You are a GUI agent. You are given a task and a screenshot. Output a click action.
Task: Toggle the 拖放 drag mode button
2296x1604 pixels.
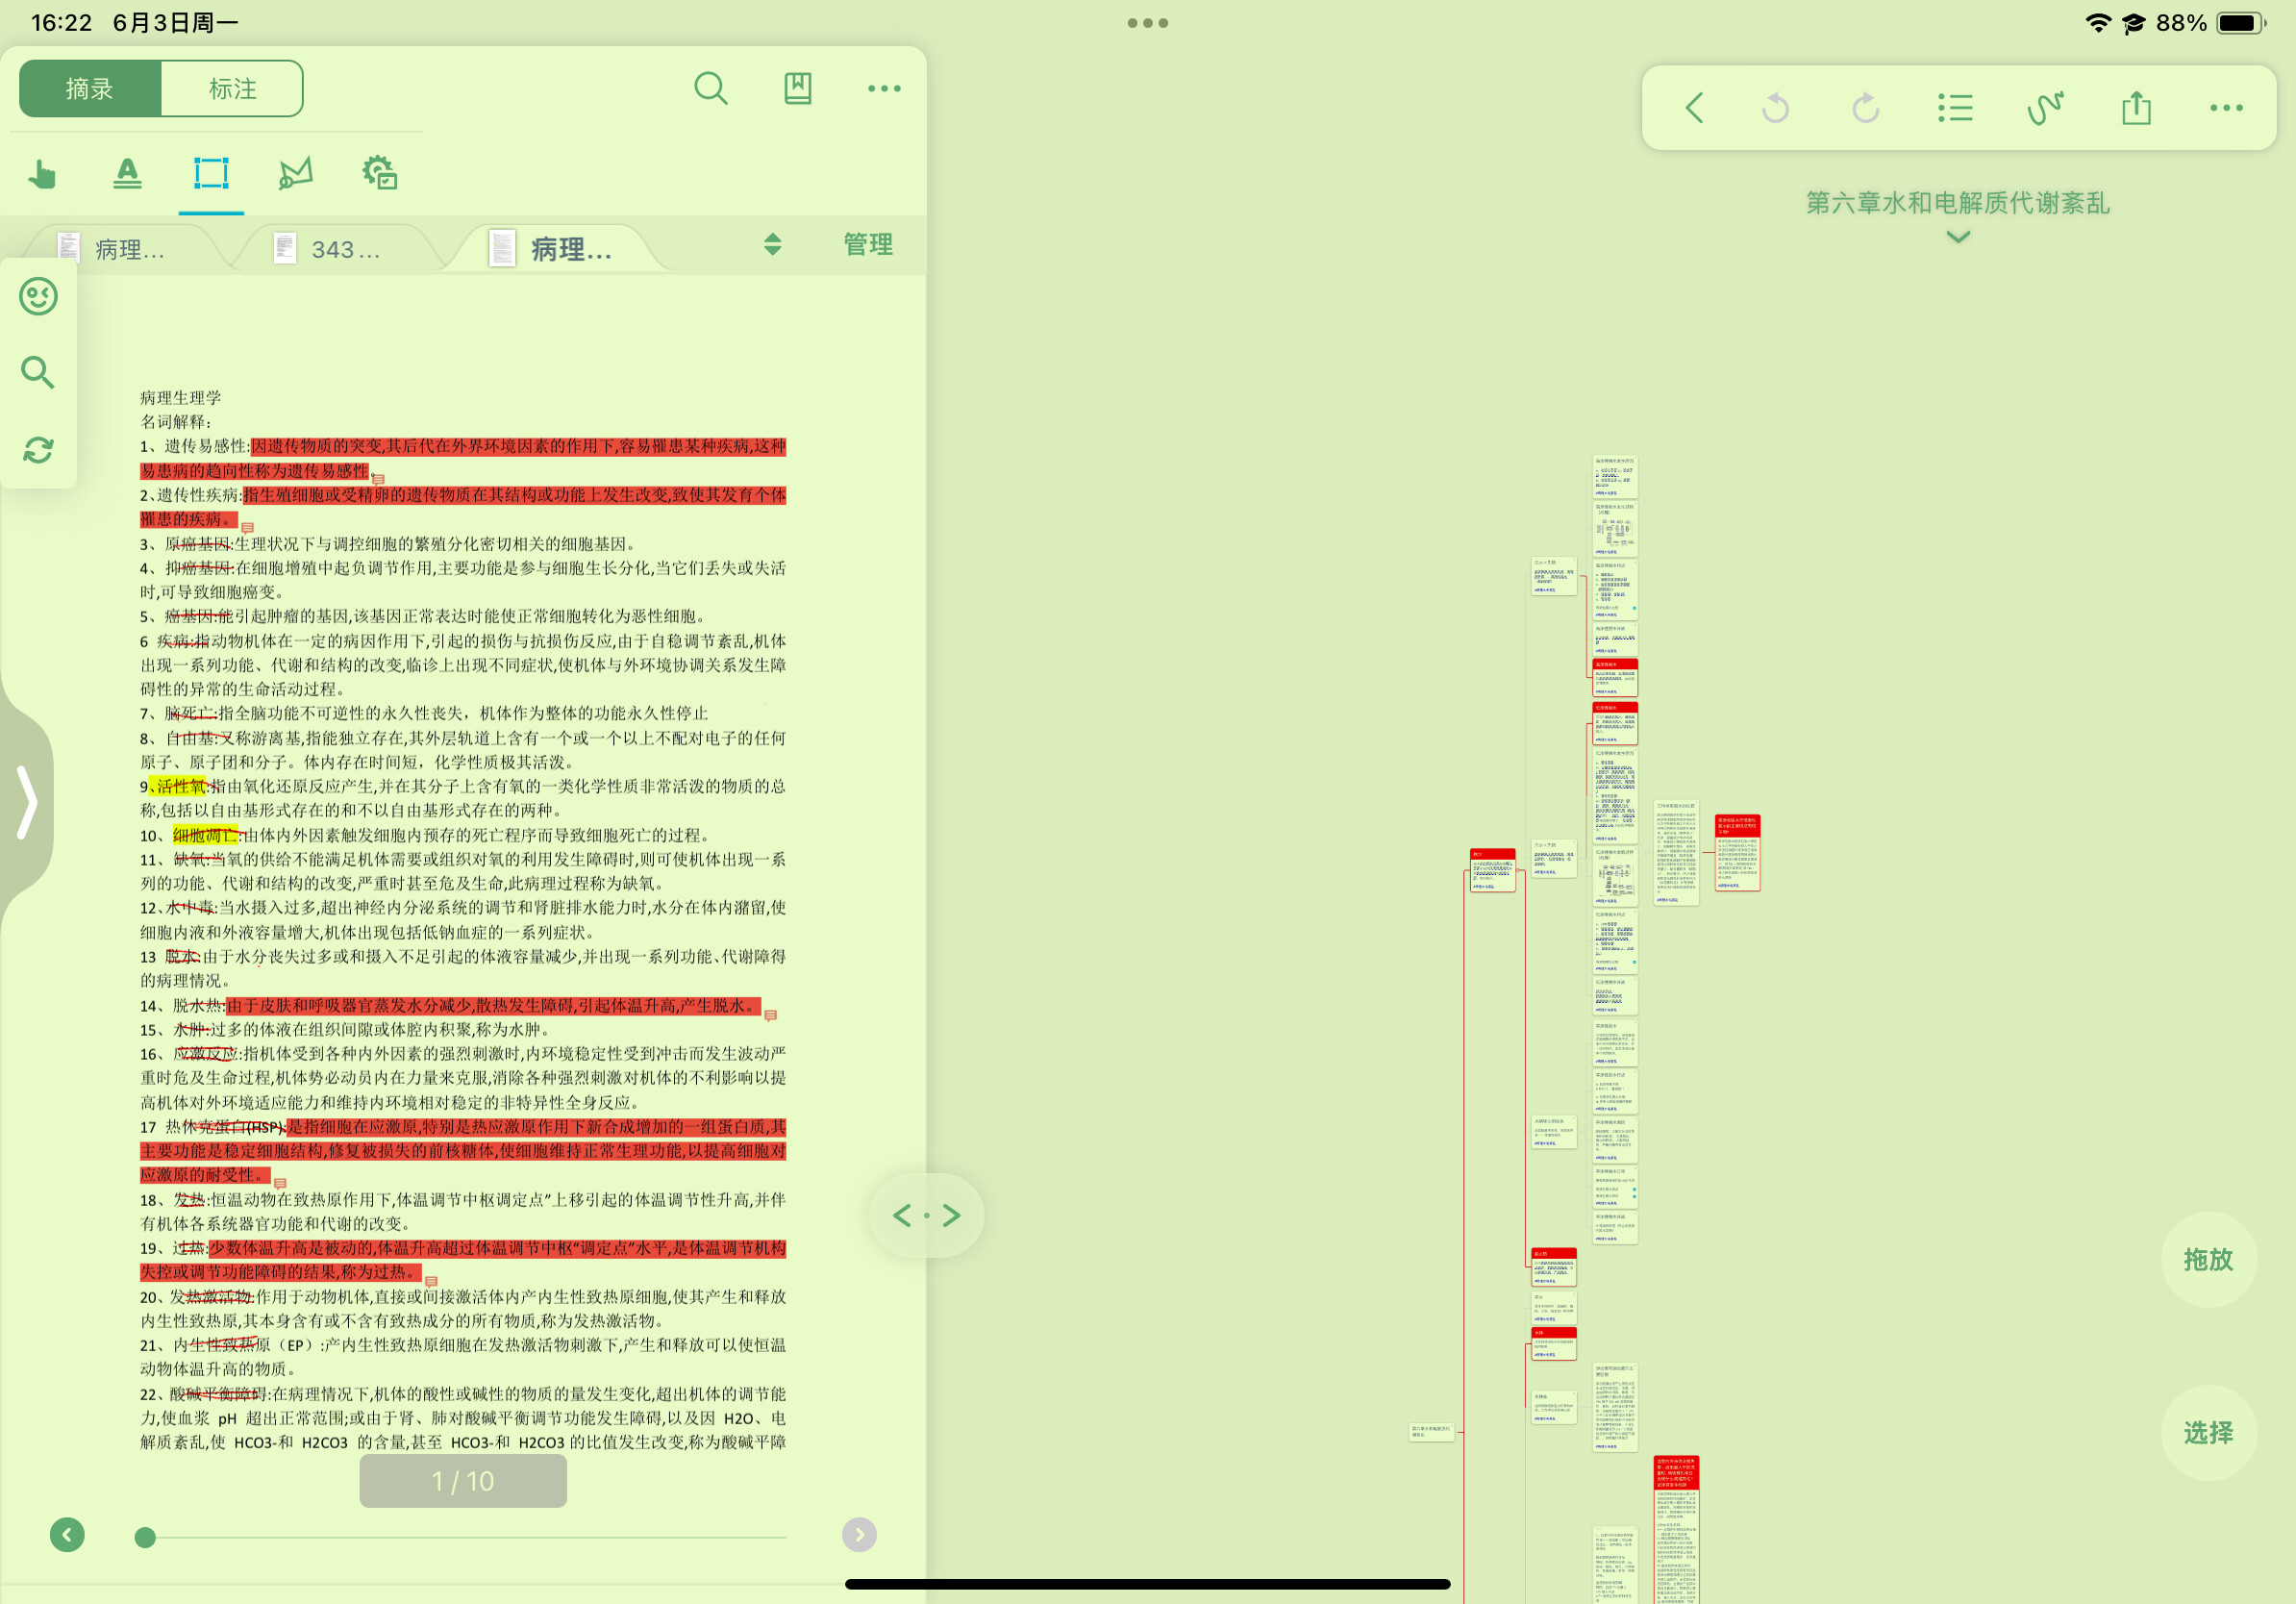[2208, 1259]
